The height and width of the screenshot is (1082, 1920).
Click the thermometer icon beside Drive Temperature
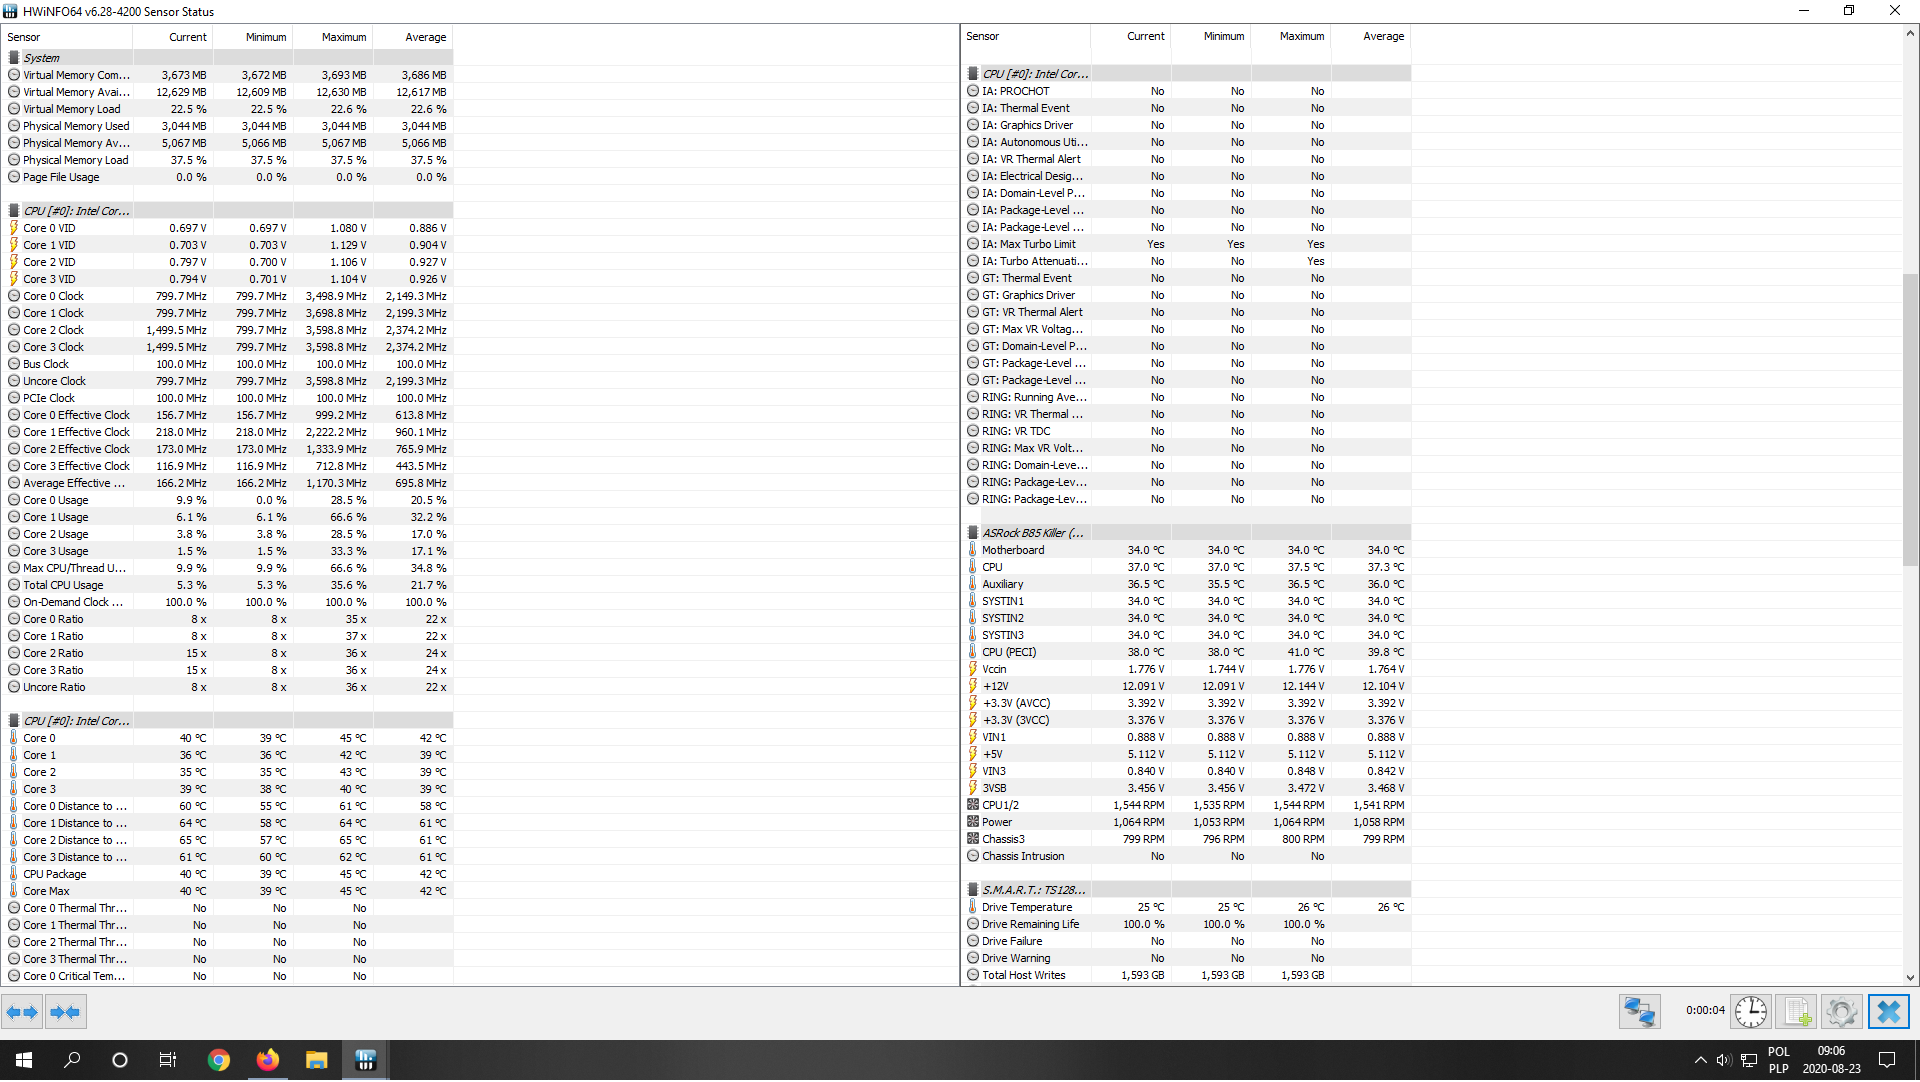tap(972, 907)
